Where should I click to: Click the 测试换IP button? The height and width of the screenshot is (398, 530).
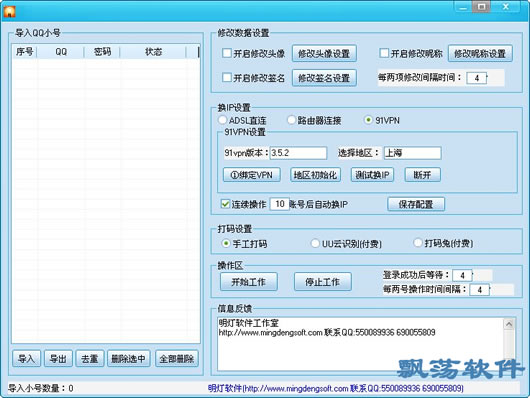tap(372, 175)
